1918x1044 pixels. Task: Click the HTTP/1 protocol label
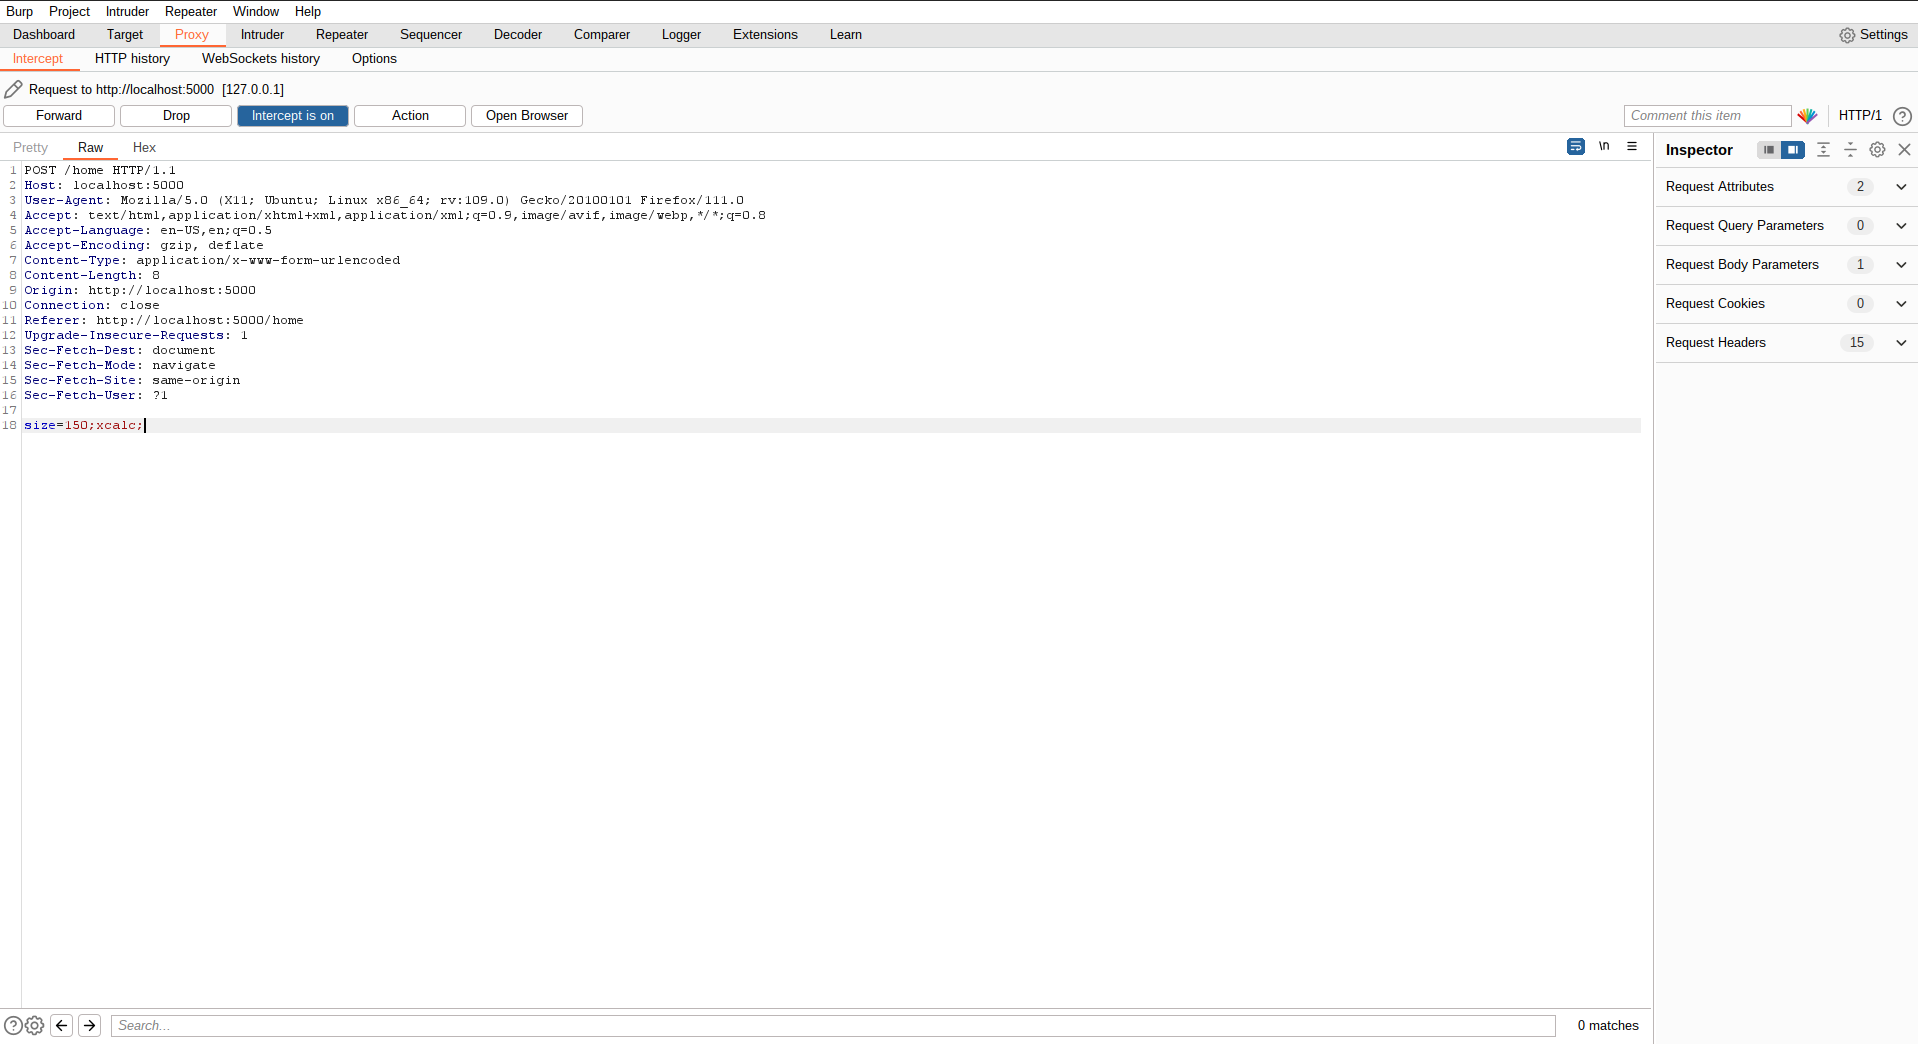pyautogui.click(x=1860, y=116)
